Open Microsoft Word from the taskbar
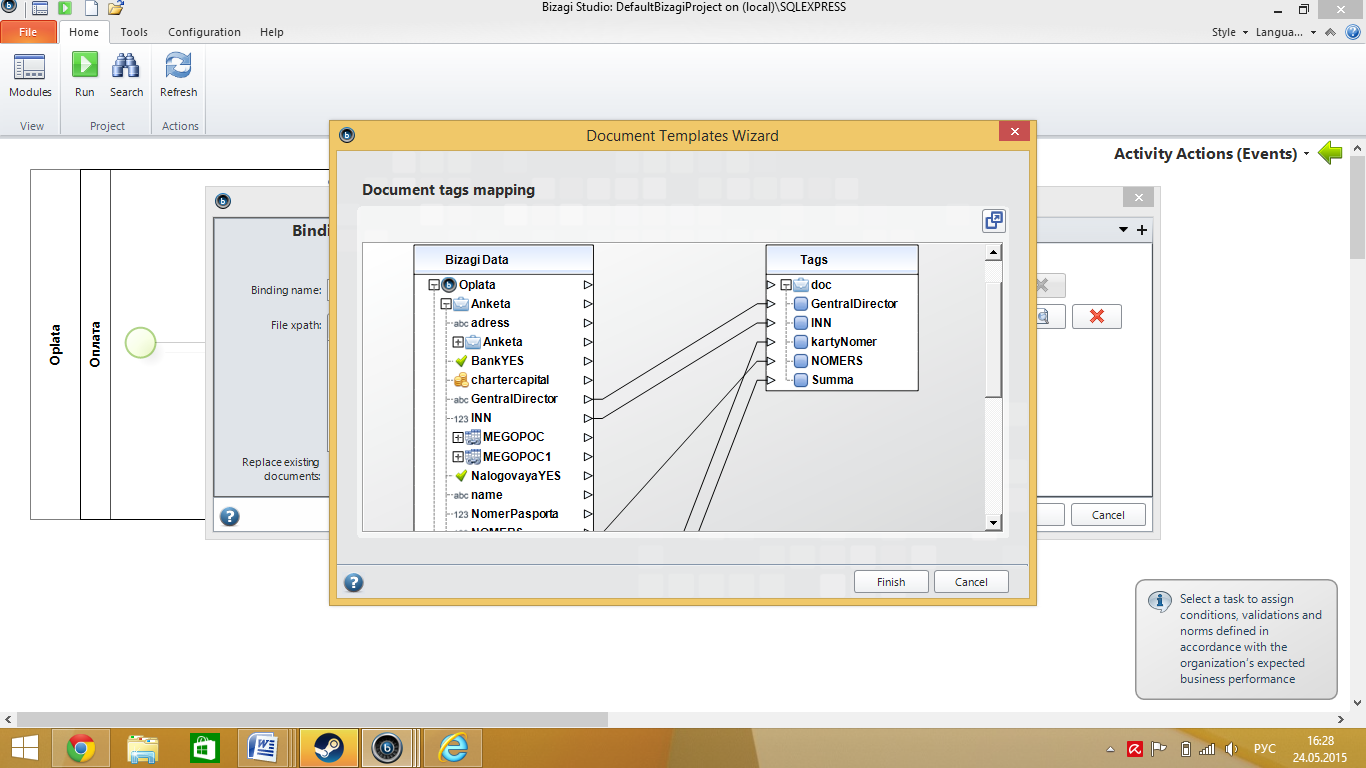 point(263,748)
